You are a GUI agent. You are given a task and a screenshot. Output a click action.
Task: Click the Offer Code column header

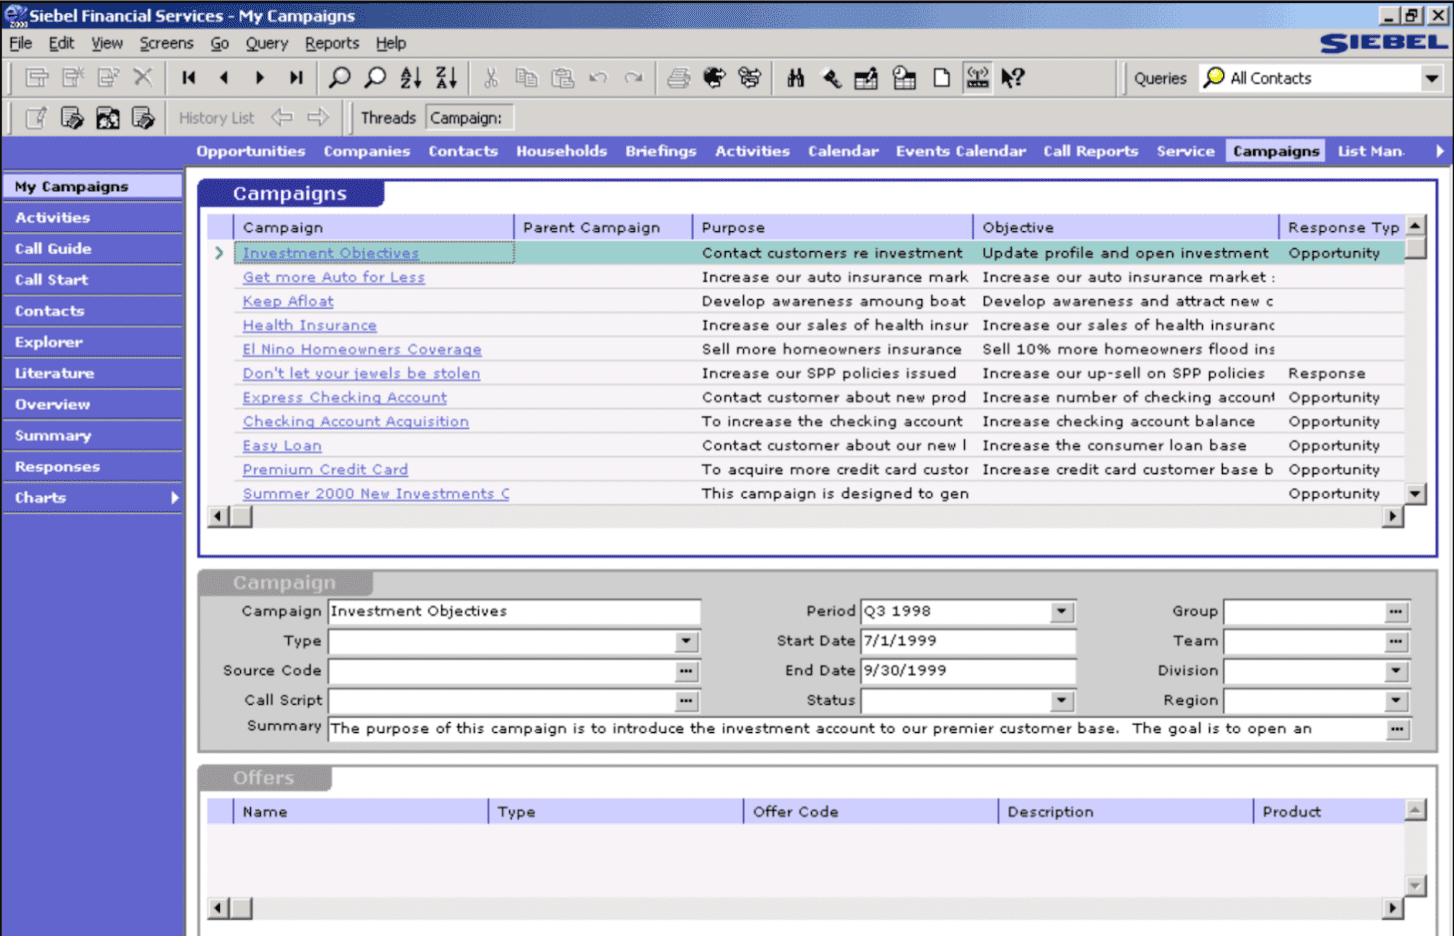870,812
